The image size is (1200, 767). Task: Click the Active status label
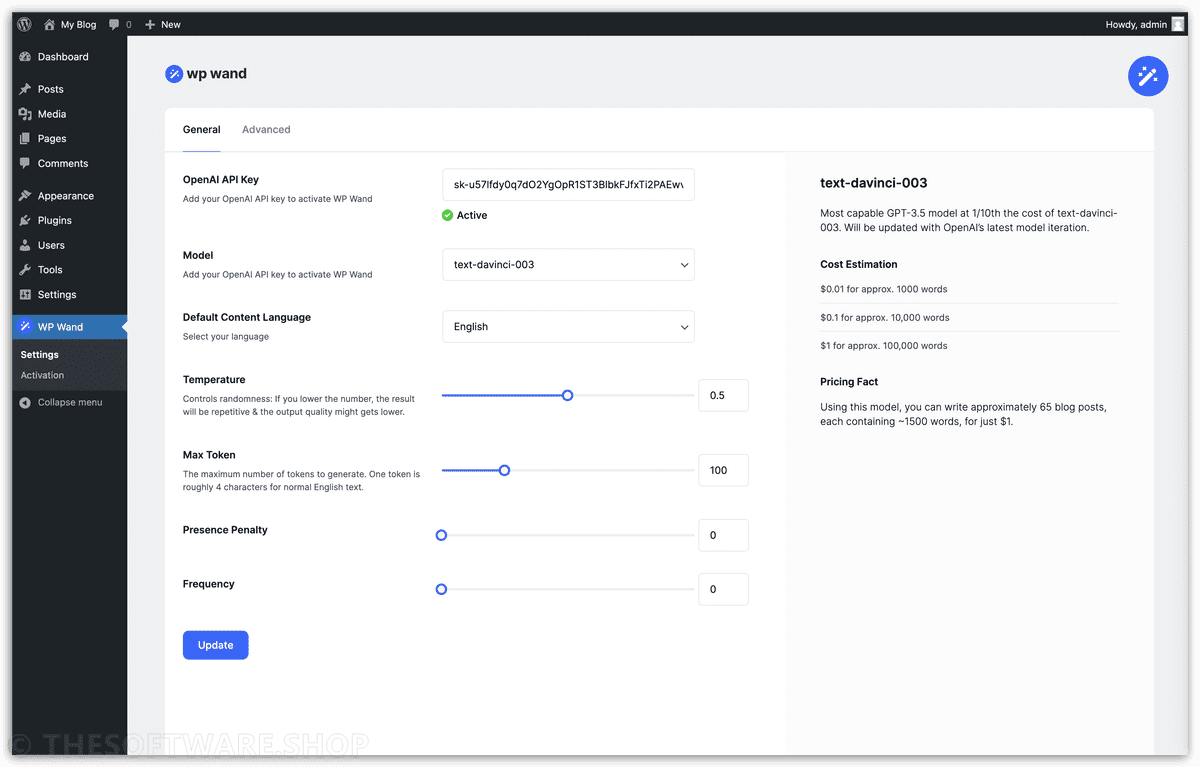472,215
